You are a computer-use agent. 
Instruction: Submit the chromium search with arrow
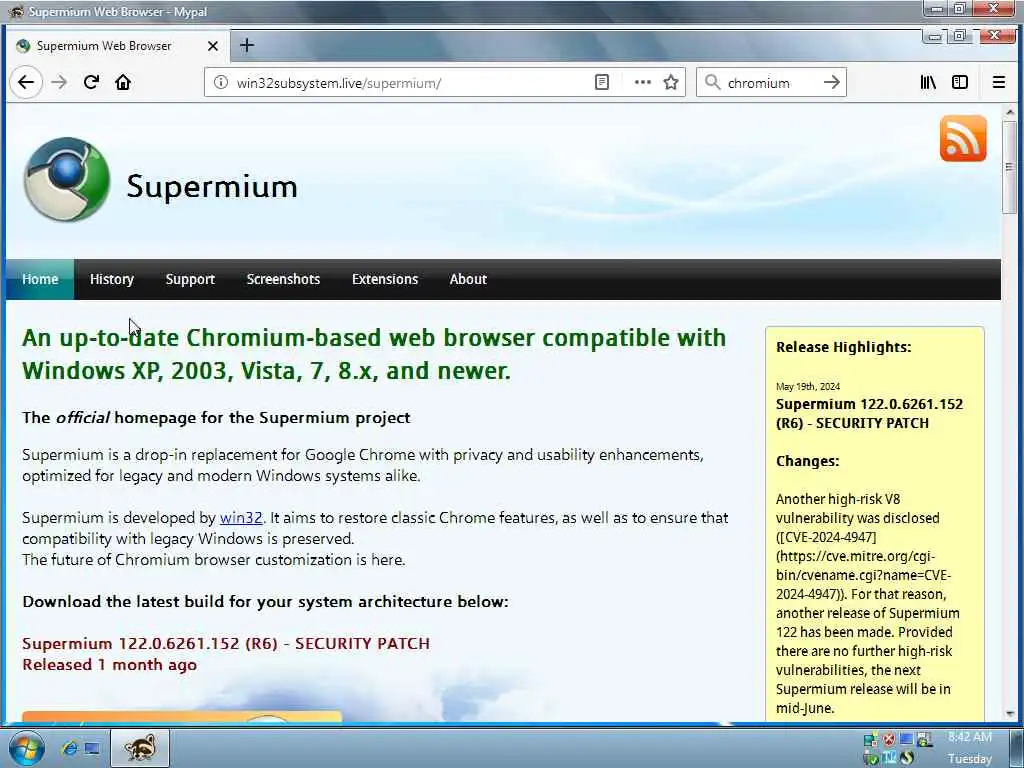(831, 82)
